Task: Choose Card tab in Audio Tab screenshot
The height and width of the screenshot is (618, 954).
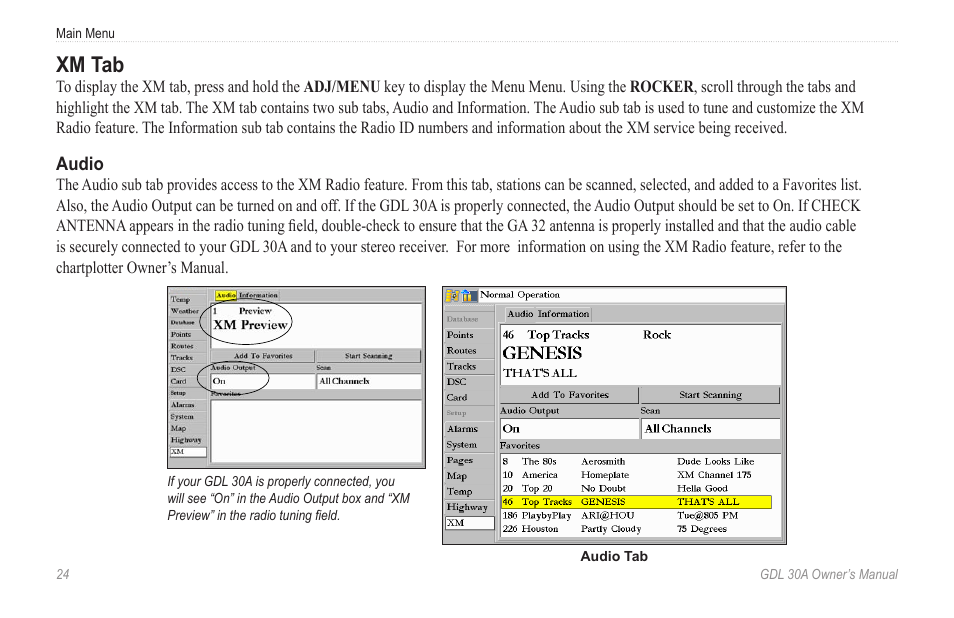Action: (468, 397)
